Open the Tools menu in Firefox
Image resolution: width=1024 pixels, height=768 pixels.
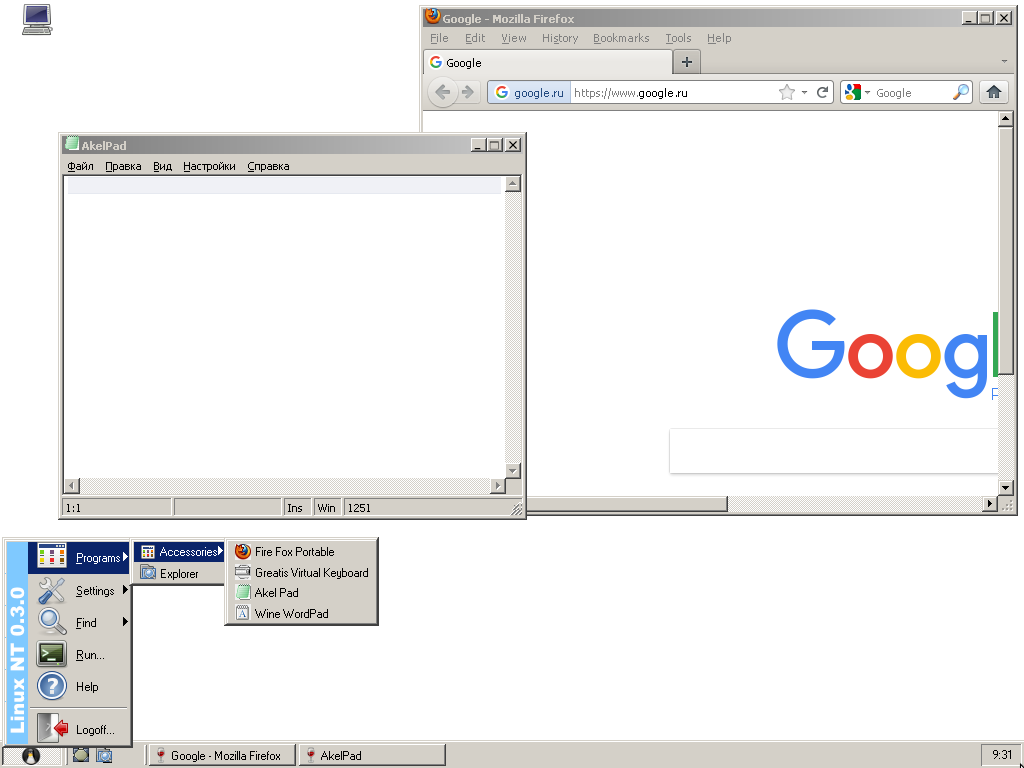point(678,38)
